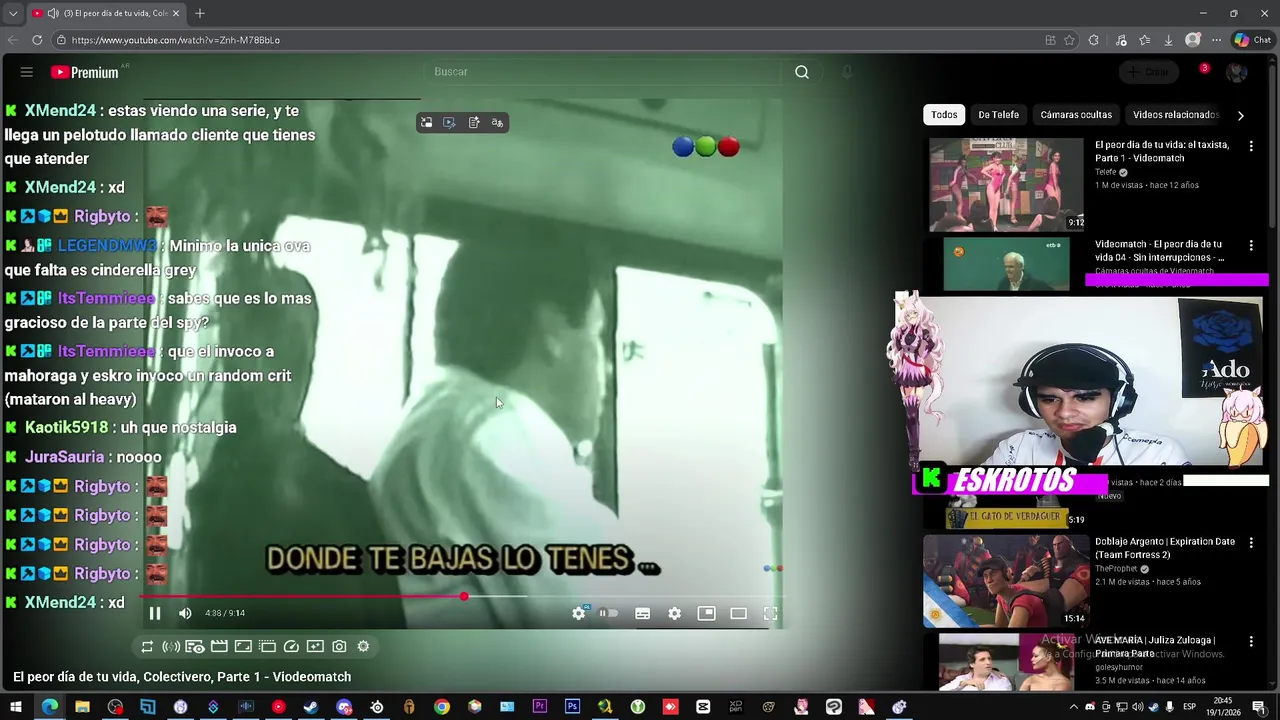Image resolution: width=1280 pixels, height=720 pixels.
Task: Toggle subtitles on the player
Action: click(x=642, y=613)
